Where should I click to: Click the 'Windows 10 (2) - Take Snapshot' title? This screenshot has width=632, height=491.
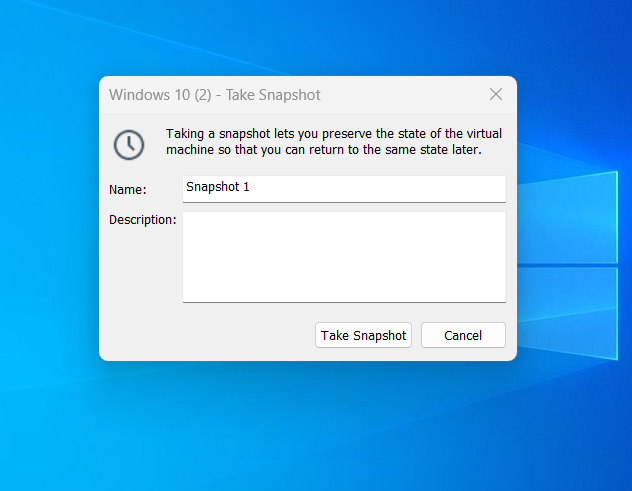pyautogui.click(x=214, y=95)
